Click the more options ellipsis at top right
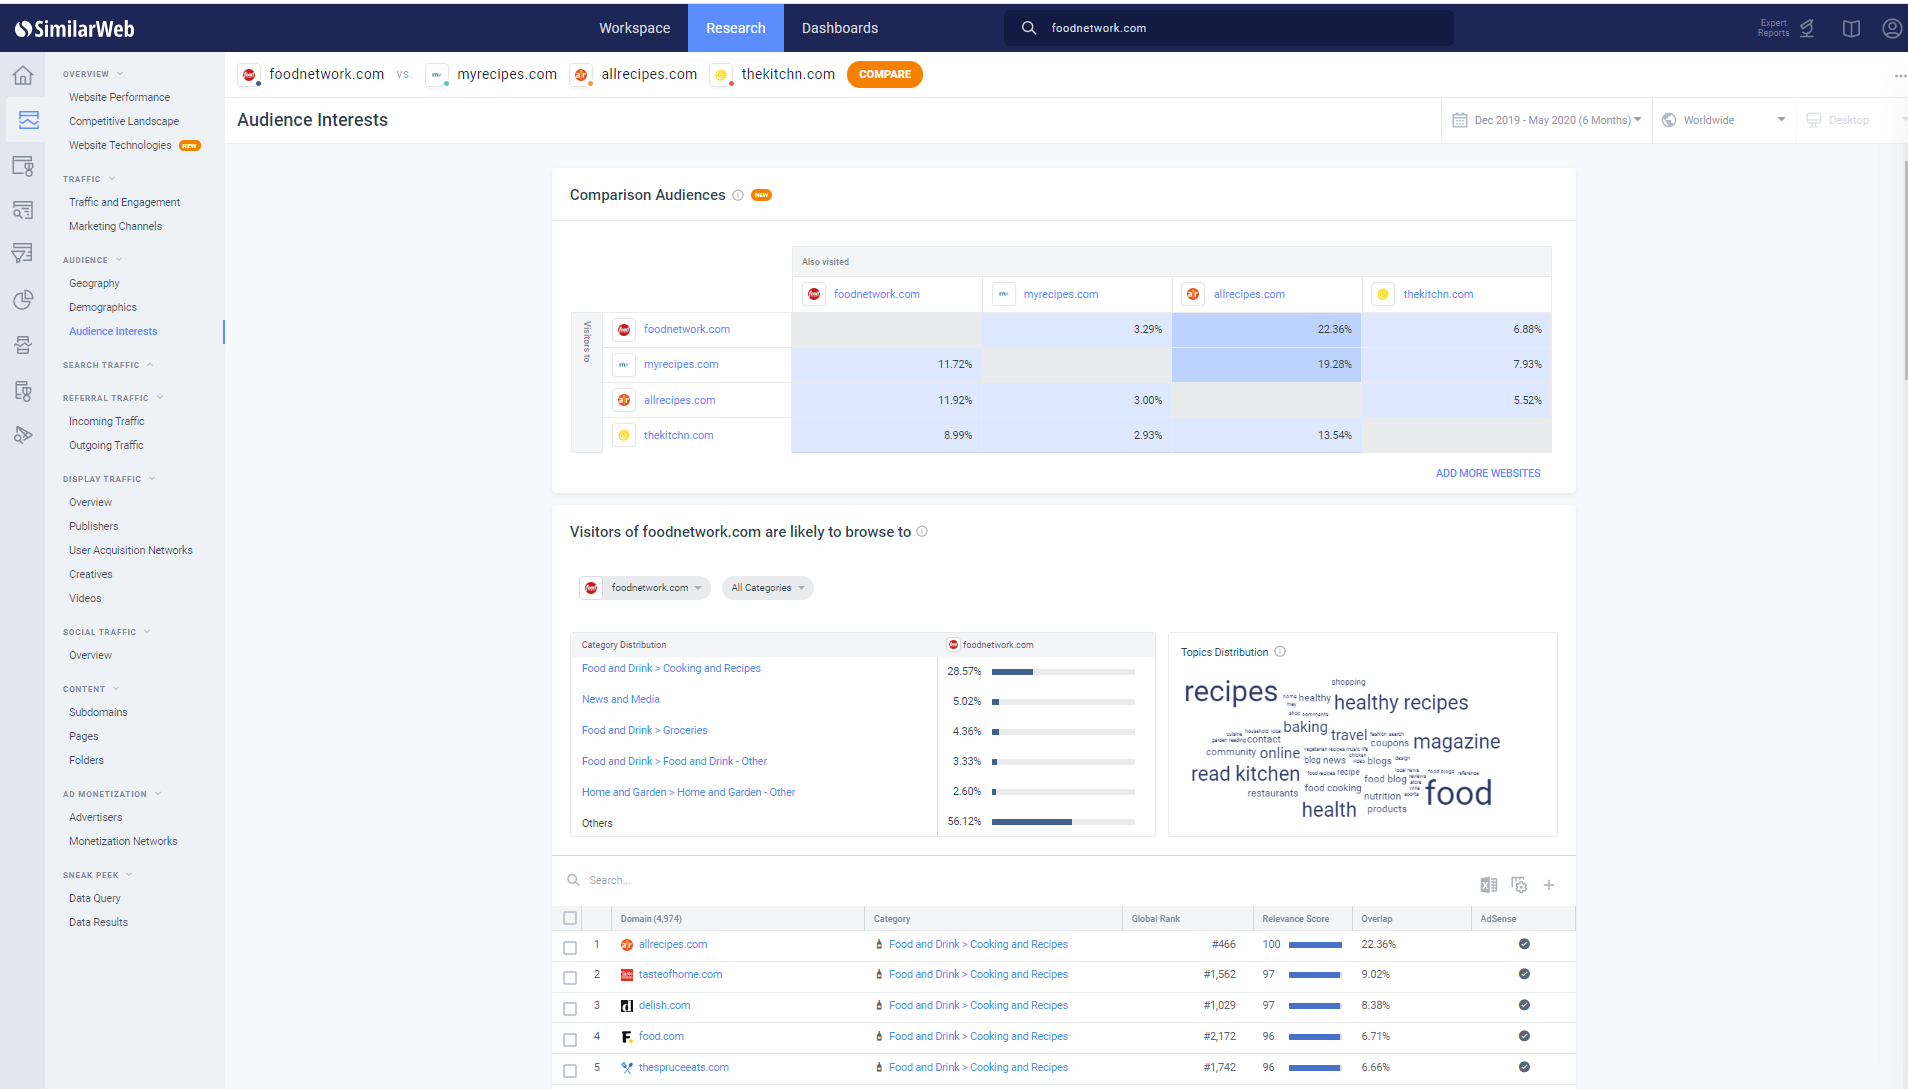The width and height of the screenshot is (1908, 1089). coord(1899,76)
